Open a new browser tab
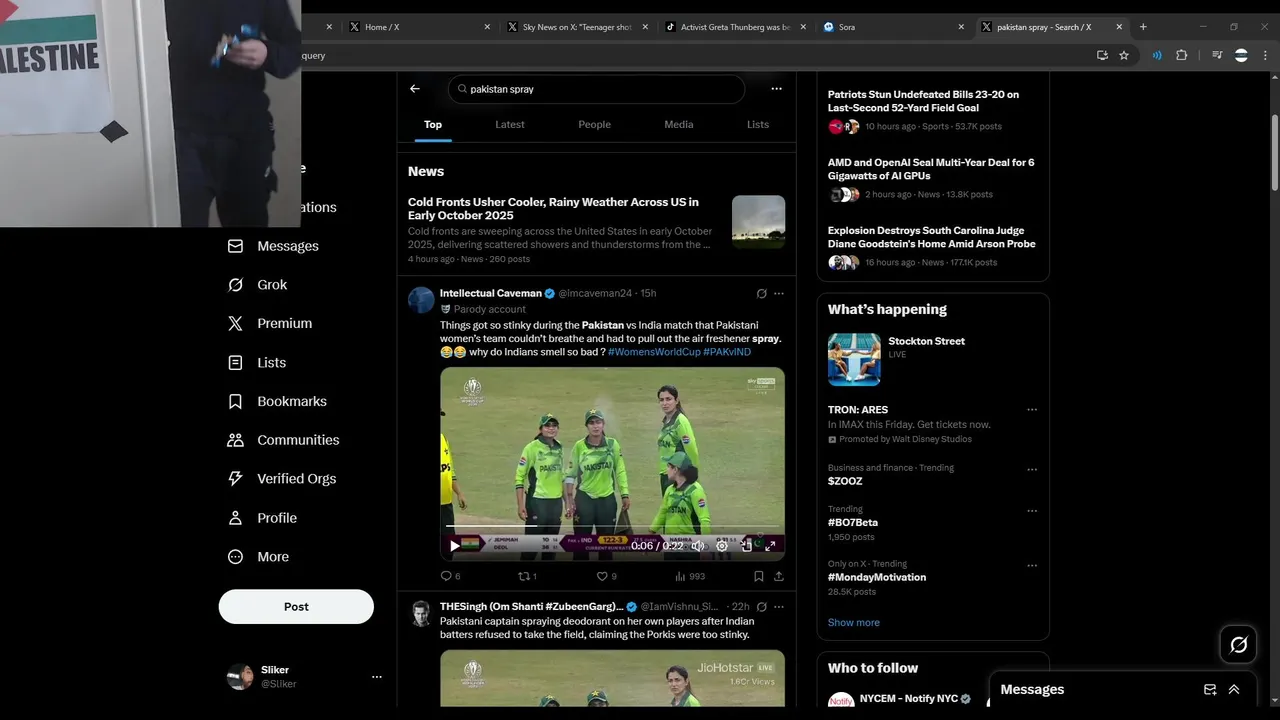Image resolution: width=1280 pixels, height=720 pixels. coord(1143,27)
